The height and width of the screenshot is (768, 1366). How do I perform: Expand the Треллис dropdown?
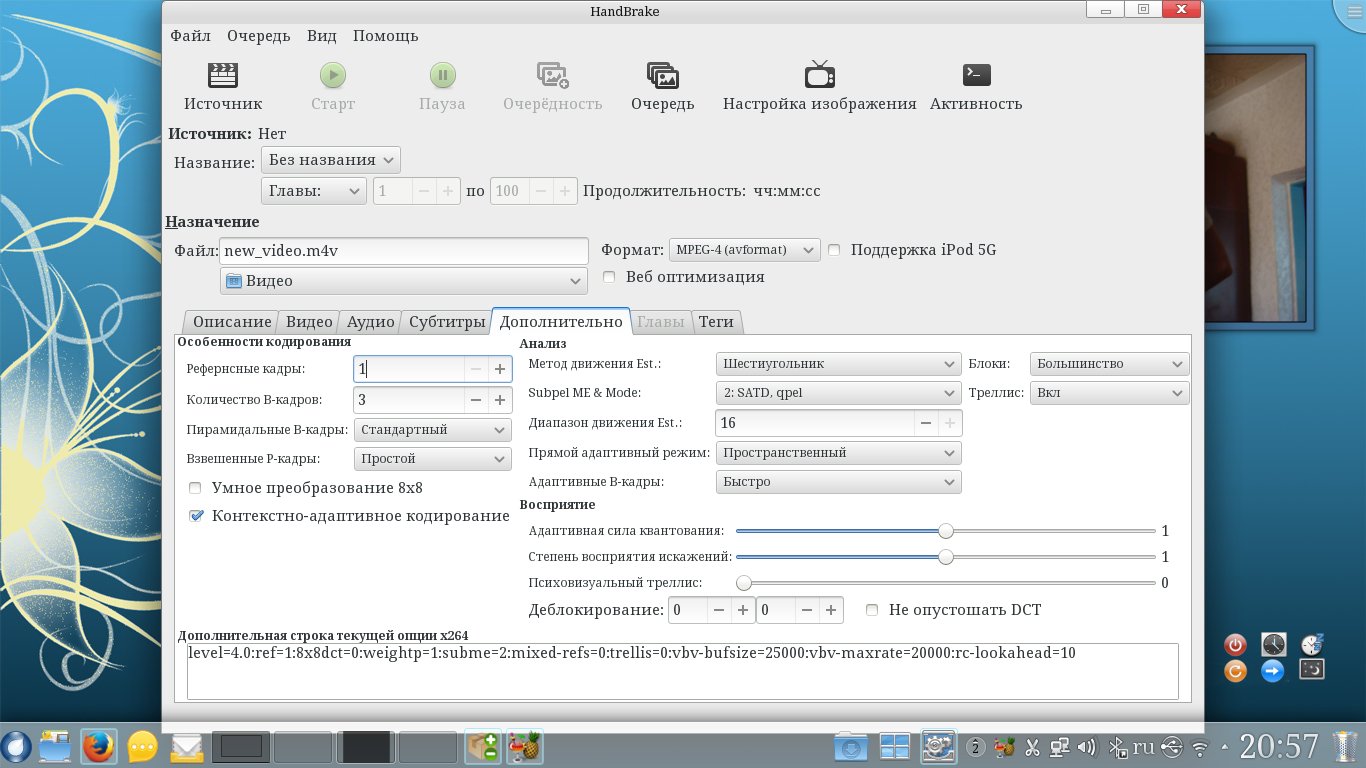pyautogui.click(x=1109, y=393)
